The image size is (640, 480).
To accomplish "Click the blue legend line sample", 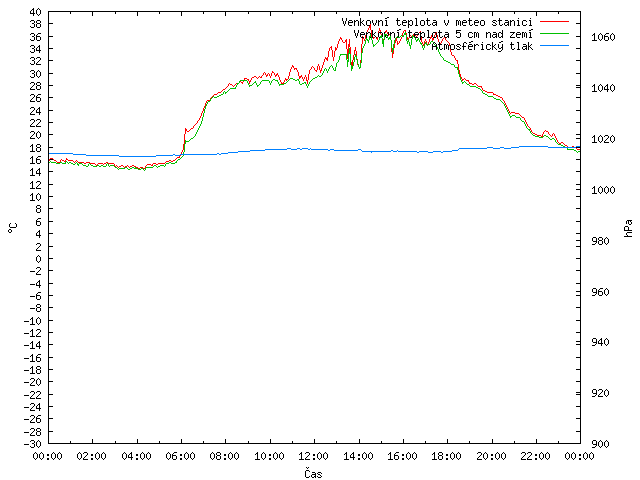I will pyautogui.click(x=554, y=45).
